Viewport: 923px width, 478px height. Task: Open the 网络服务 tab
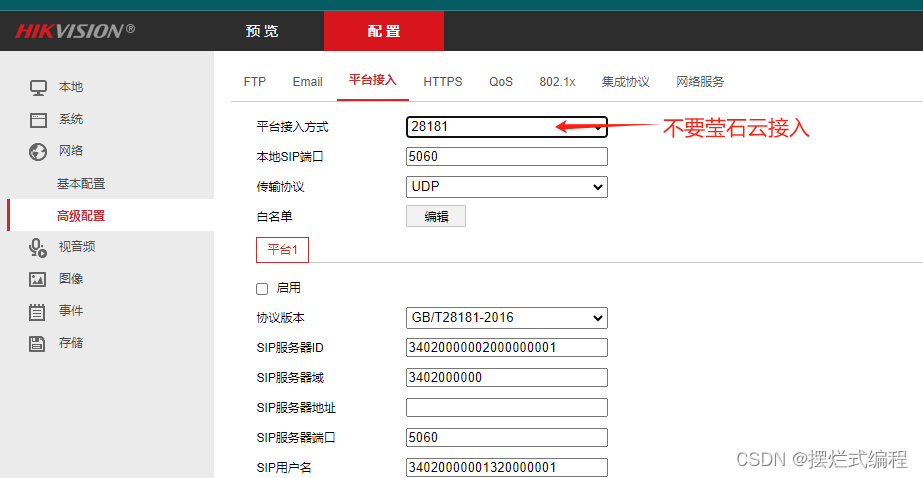point(700,82)
